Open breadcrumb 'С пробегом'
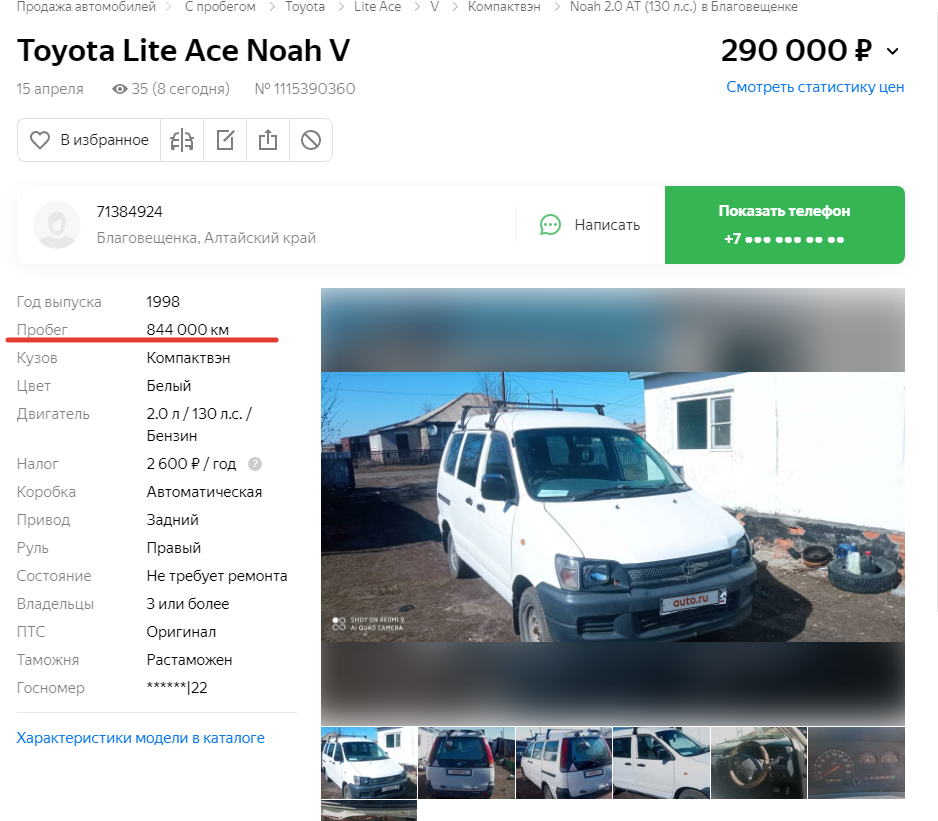 click(220, 7)
